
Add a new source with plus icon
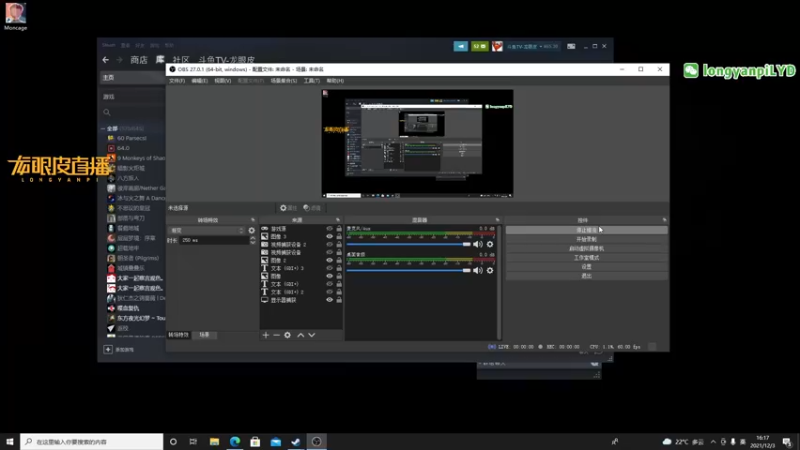coord(265,335)
